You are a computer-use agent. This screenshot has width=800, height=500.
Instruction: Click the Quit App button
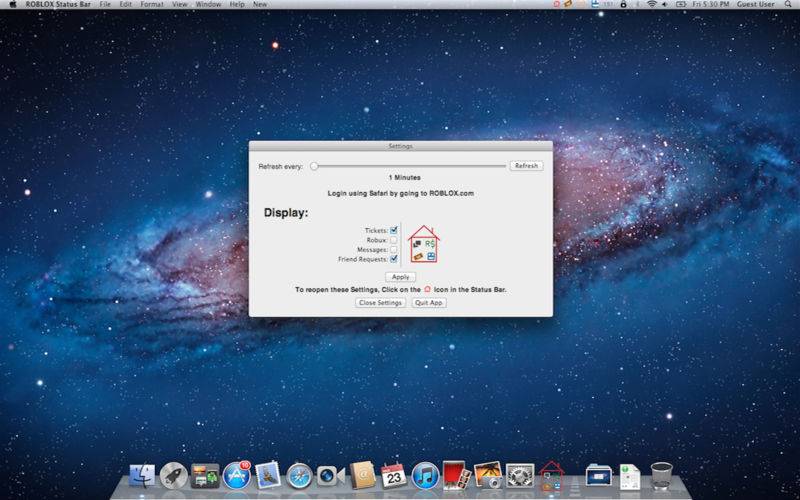[429, 303]
